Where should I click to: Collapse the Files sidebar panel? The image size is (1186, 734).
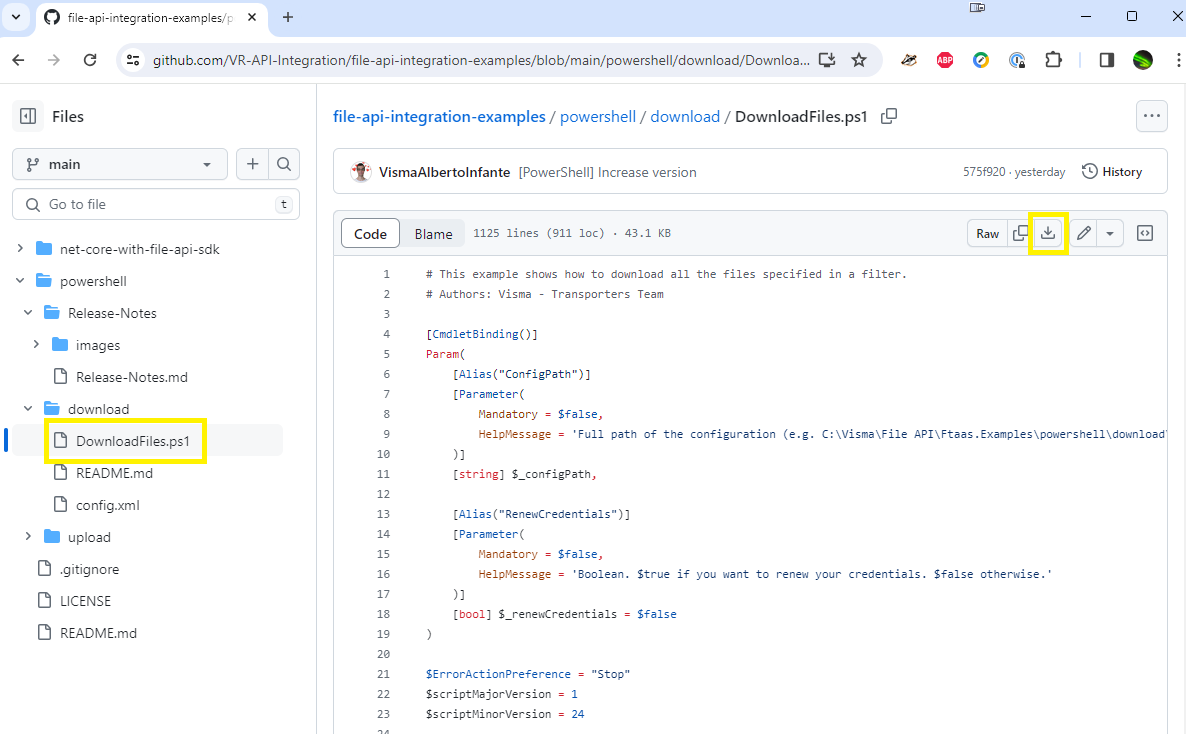point(27,116)
